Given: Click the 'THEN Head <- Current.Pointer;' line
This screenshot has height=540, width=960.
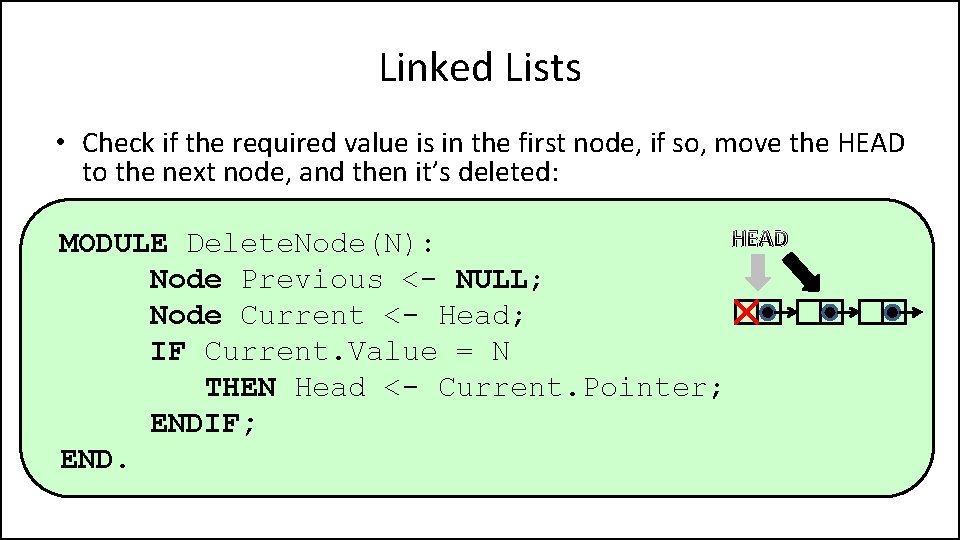Looking at the screenshot, I should click(x=463, y=387).
